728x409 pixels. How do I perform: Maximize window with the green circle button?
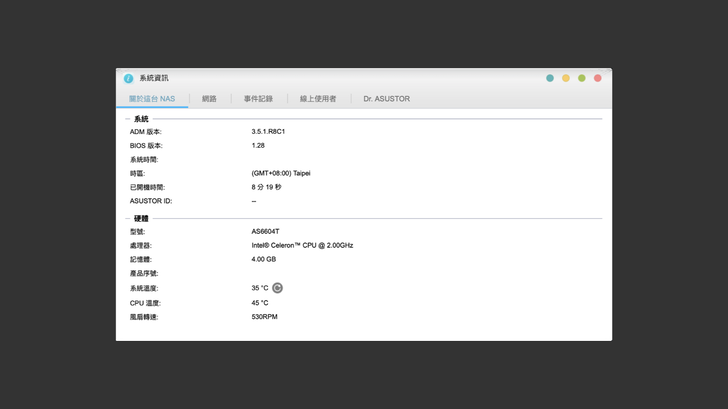[582, 78]
